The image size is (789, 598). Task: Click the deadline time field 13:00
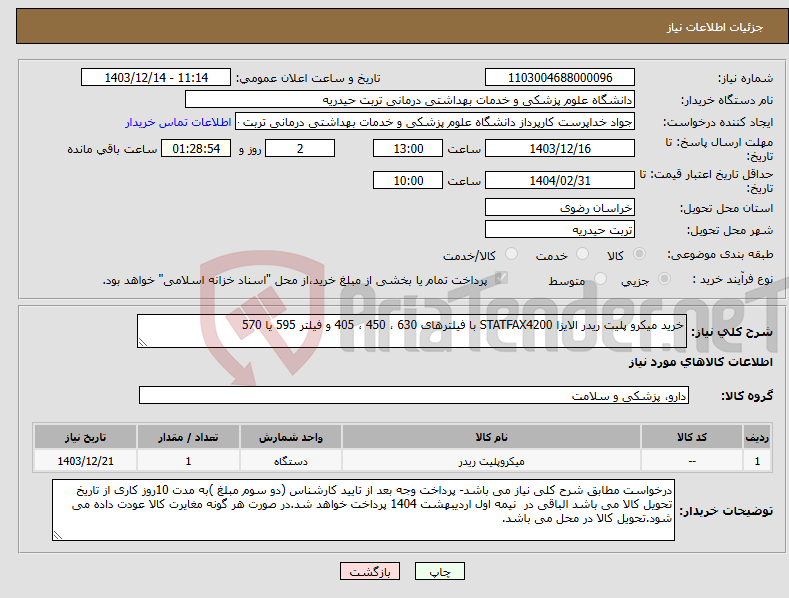(408, 148)
